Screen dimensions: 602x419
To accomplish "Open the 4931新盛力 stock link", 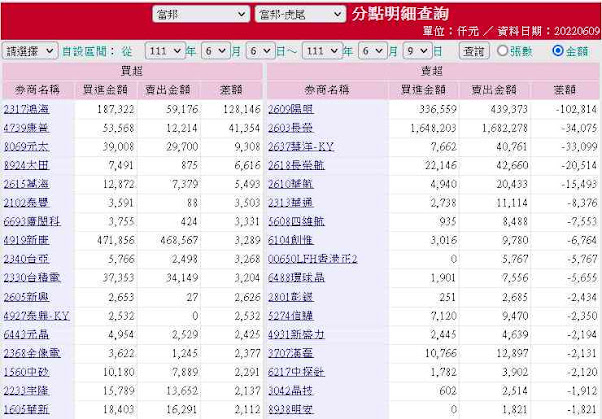I will coord(296,334).
